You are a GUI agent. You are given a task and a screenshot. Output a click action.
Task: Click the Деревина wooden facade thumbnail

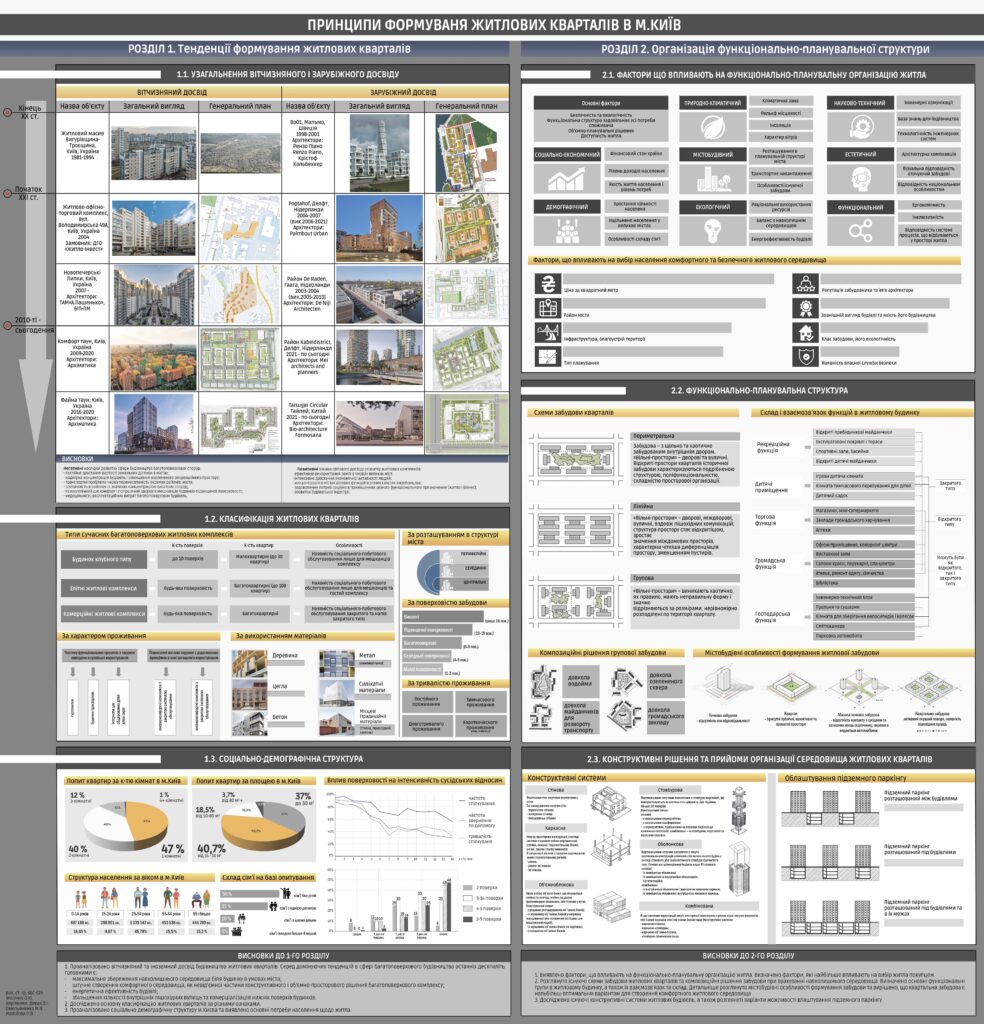point(249,665)
